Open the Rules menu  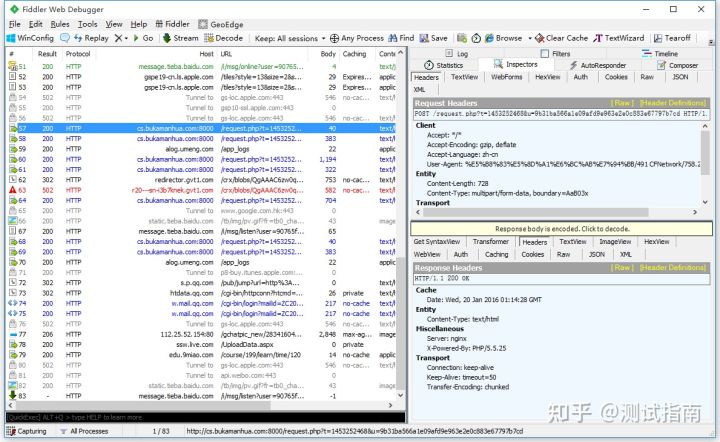click(60, 24)
